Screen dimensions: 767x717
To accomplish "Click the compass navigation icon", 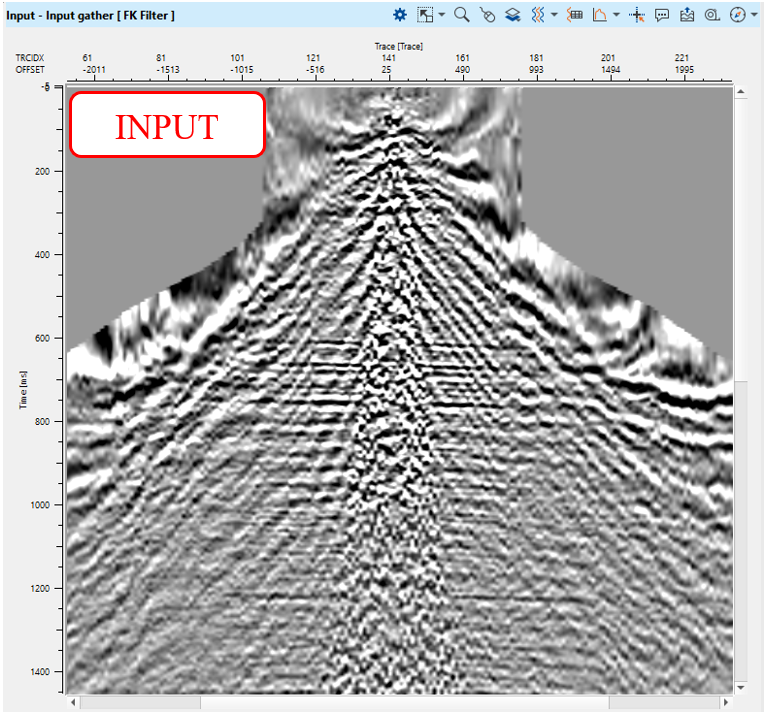I will 737,14.
